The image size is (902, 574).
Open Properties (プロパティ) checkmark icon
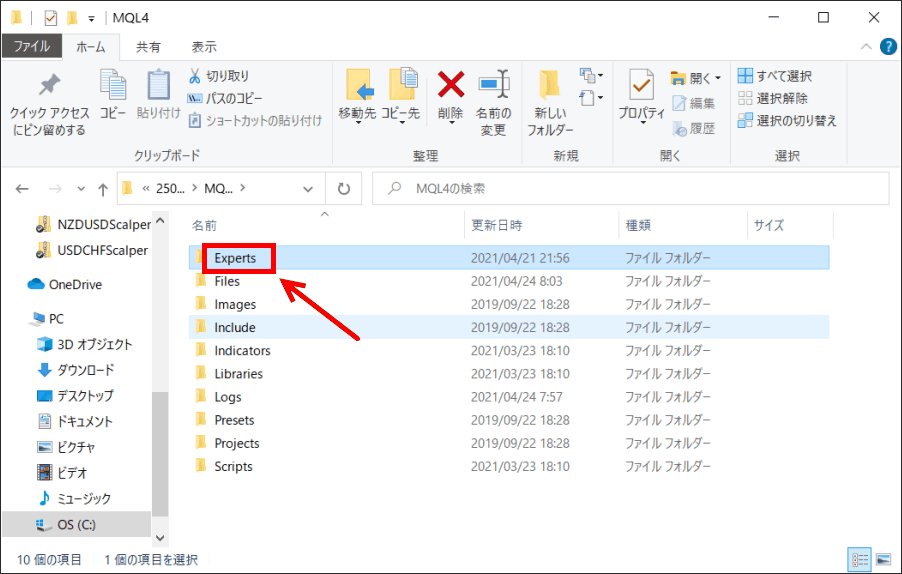click(x=641, y=86)
